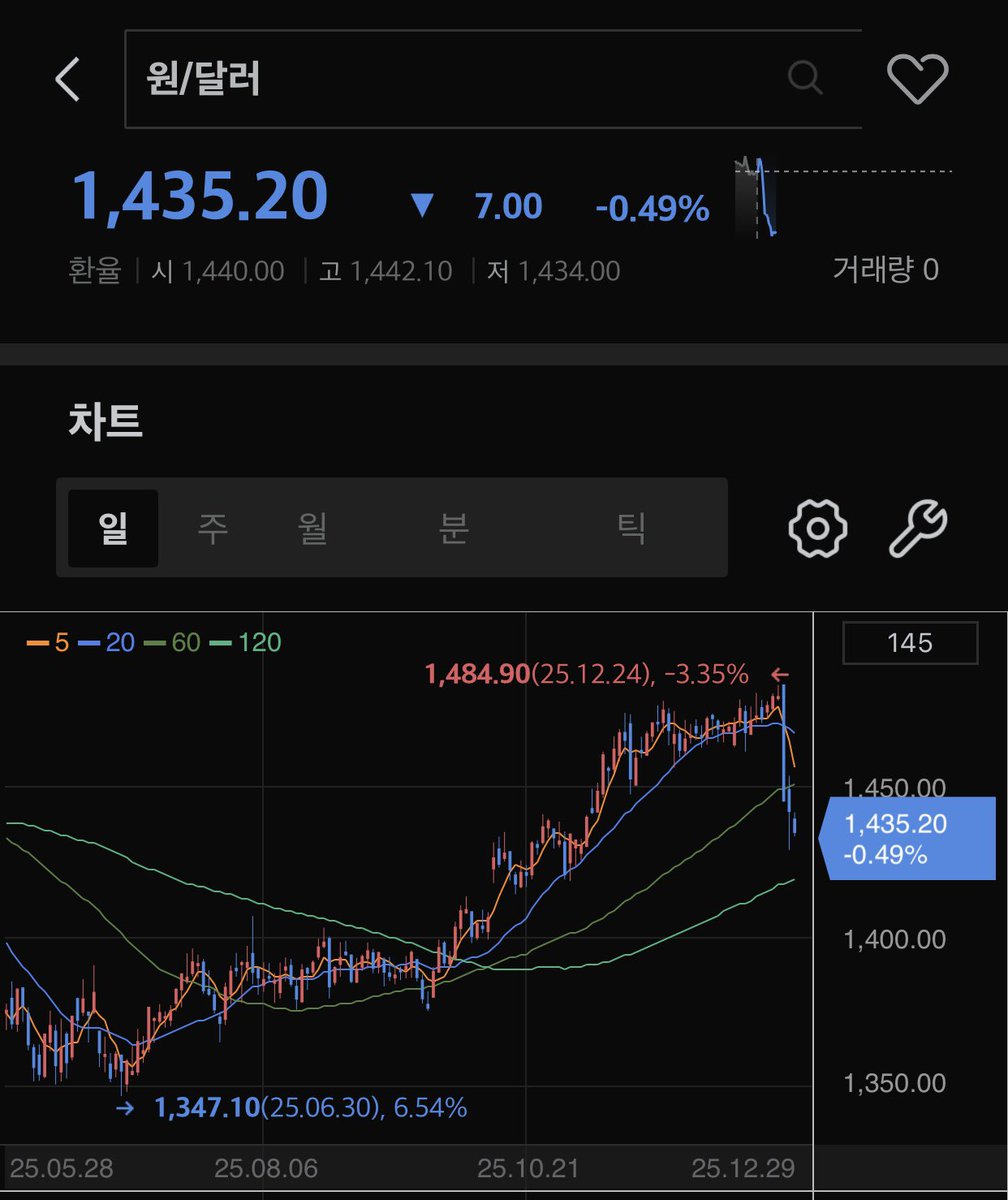Click the current rate 1,435.20 headline
The image size is (1008, 1200).
tap(200, 196)
